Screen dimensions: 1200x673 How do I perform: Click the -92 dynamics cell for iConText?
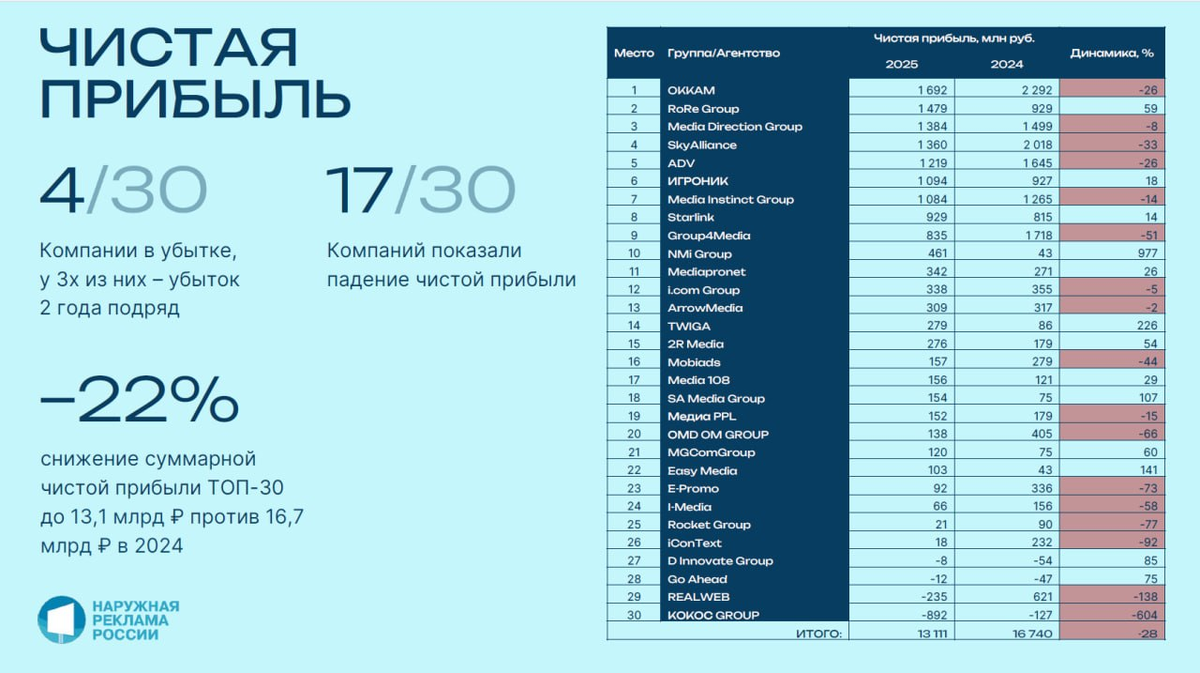tap(1110, 542)
